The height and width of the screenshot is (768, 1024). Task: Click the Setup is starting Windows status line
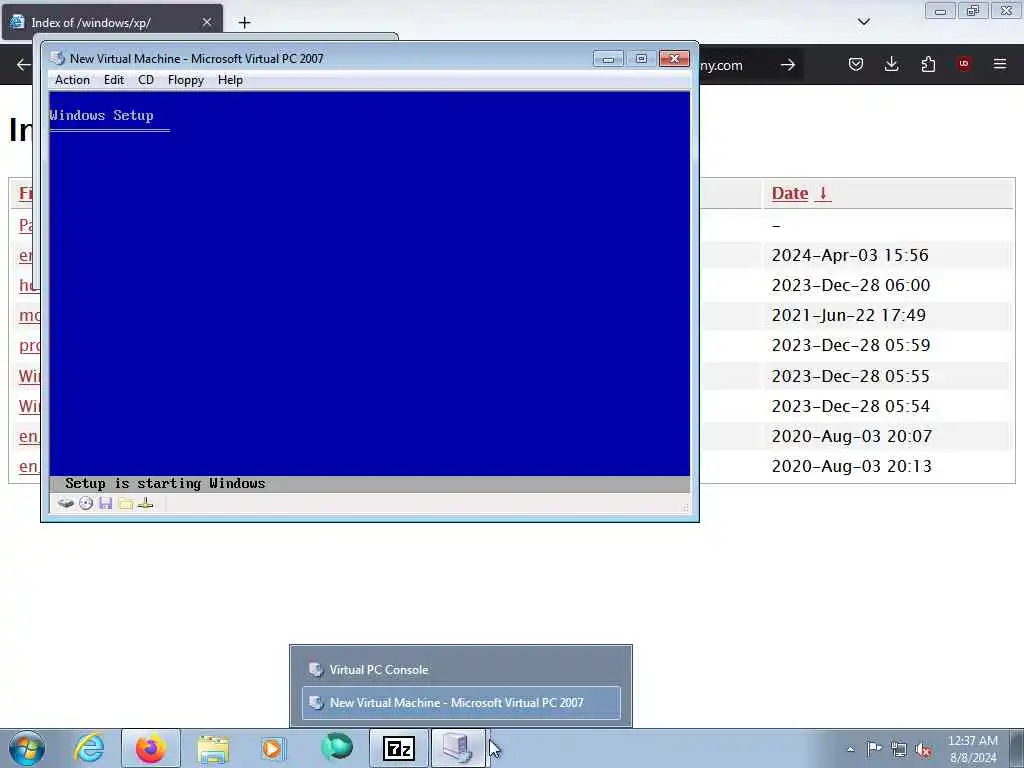pos(165,484)
